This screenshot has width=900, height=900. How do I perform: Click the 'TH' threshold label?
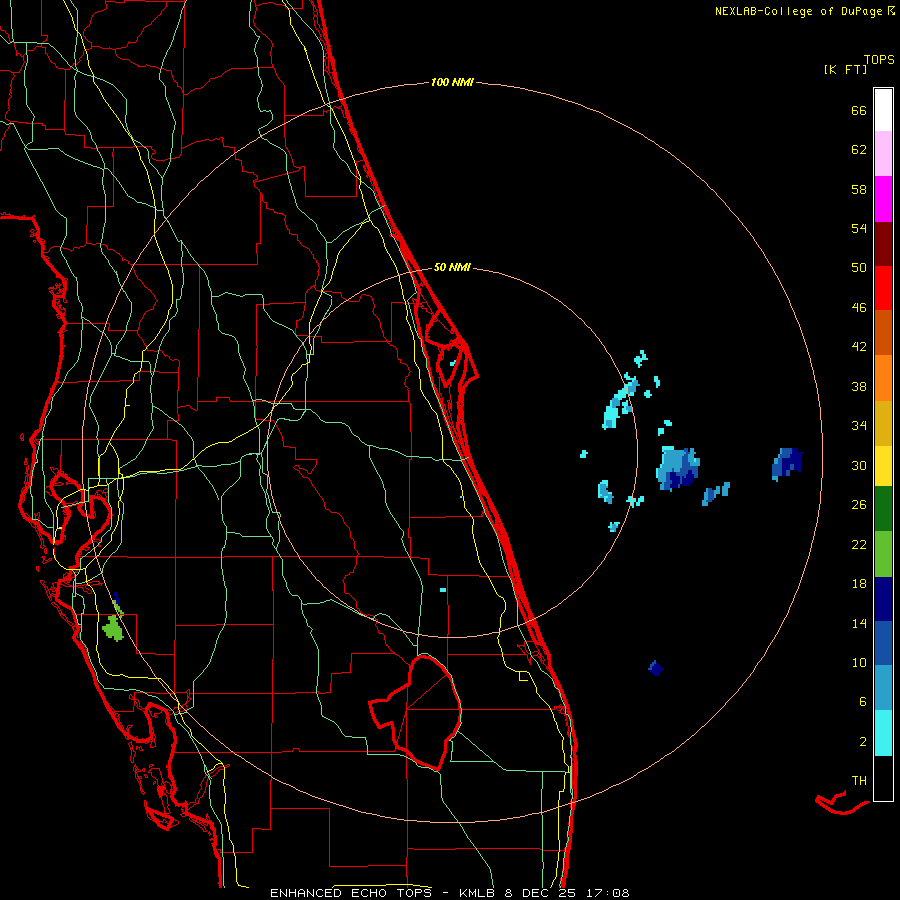[859, 781]
